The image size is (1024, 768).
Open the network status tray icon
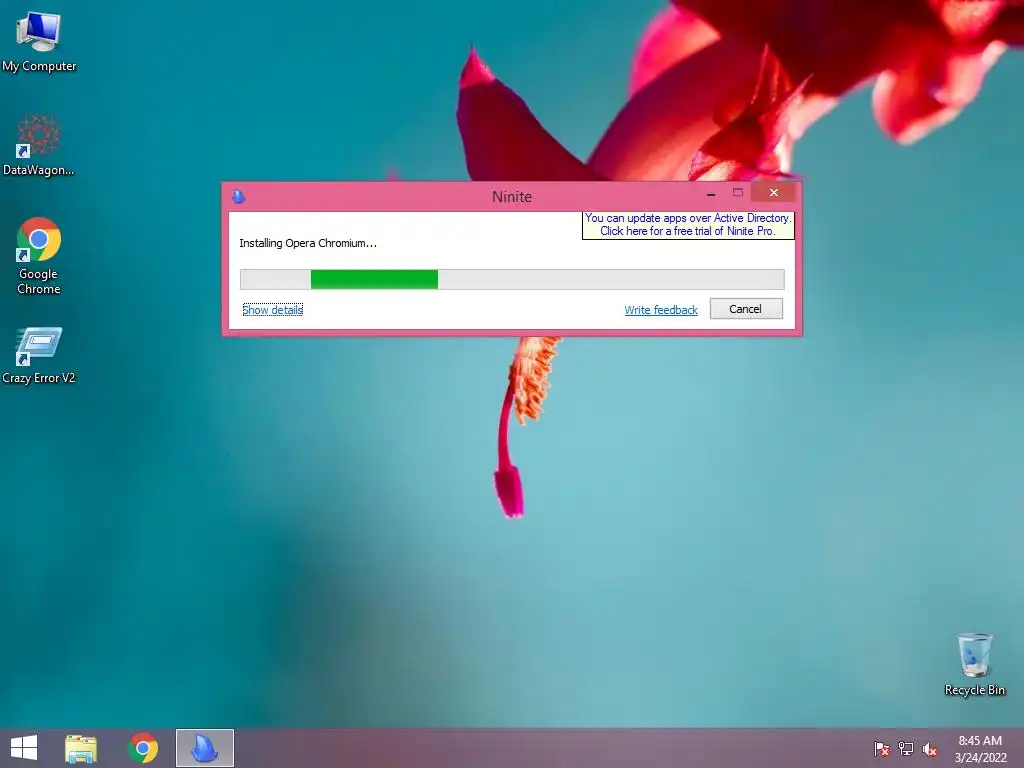[906, 749]
